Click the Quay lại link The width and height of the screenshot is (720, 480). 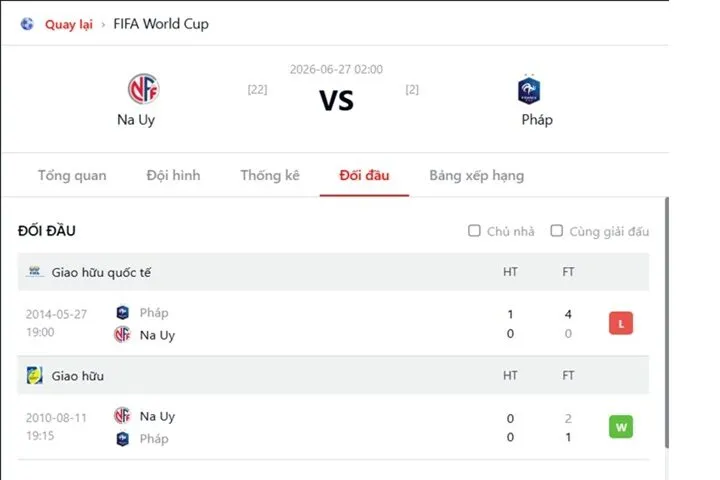69,24
